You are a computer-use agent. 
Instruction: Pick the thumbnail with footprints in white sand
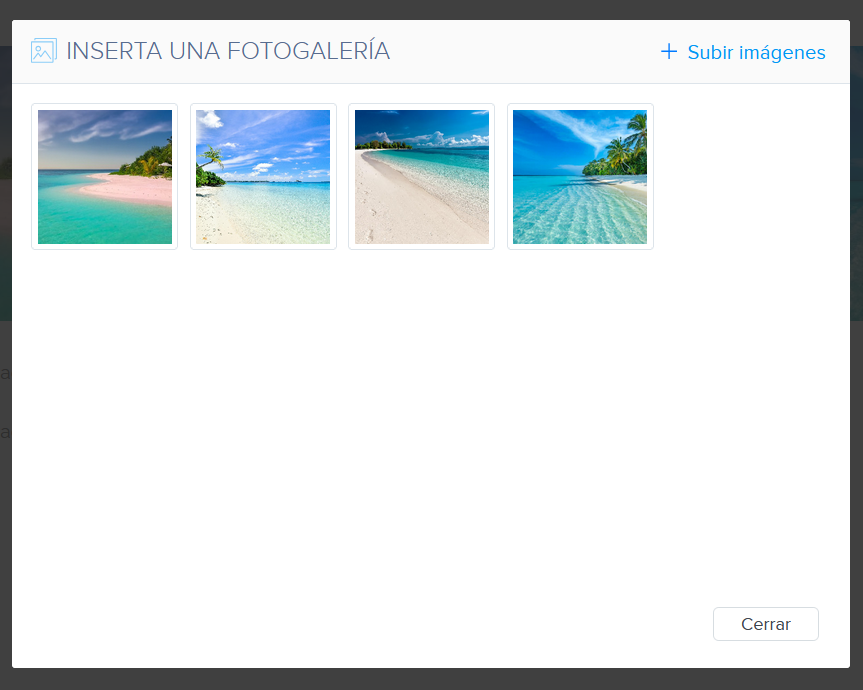(x=421, y=177)
